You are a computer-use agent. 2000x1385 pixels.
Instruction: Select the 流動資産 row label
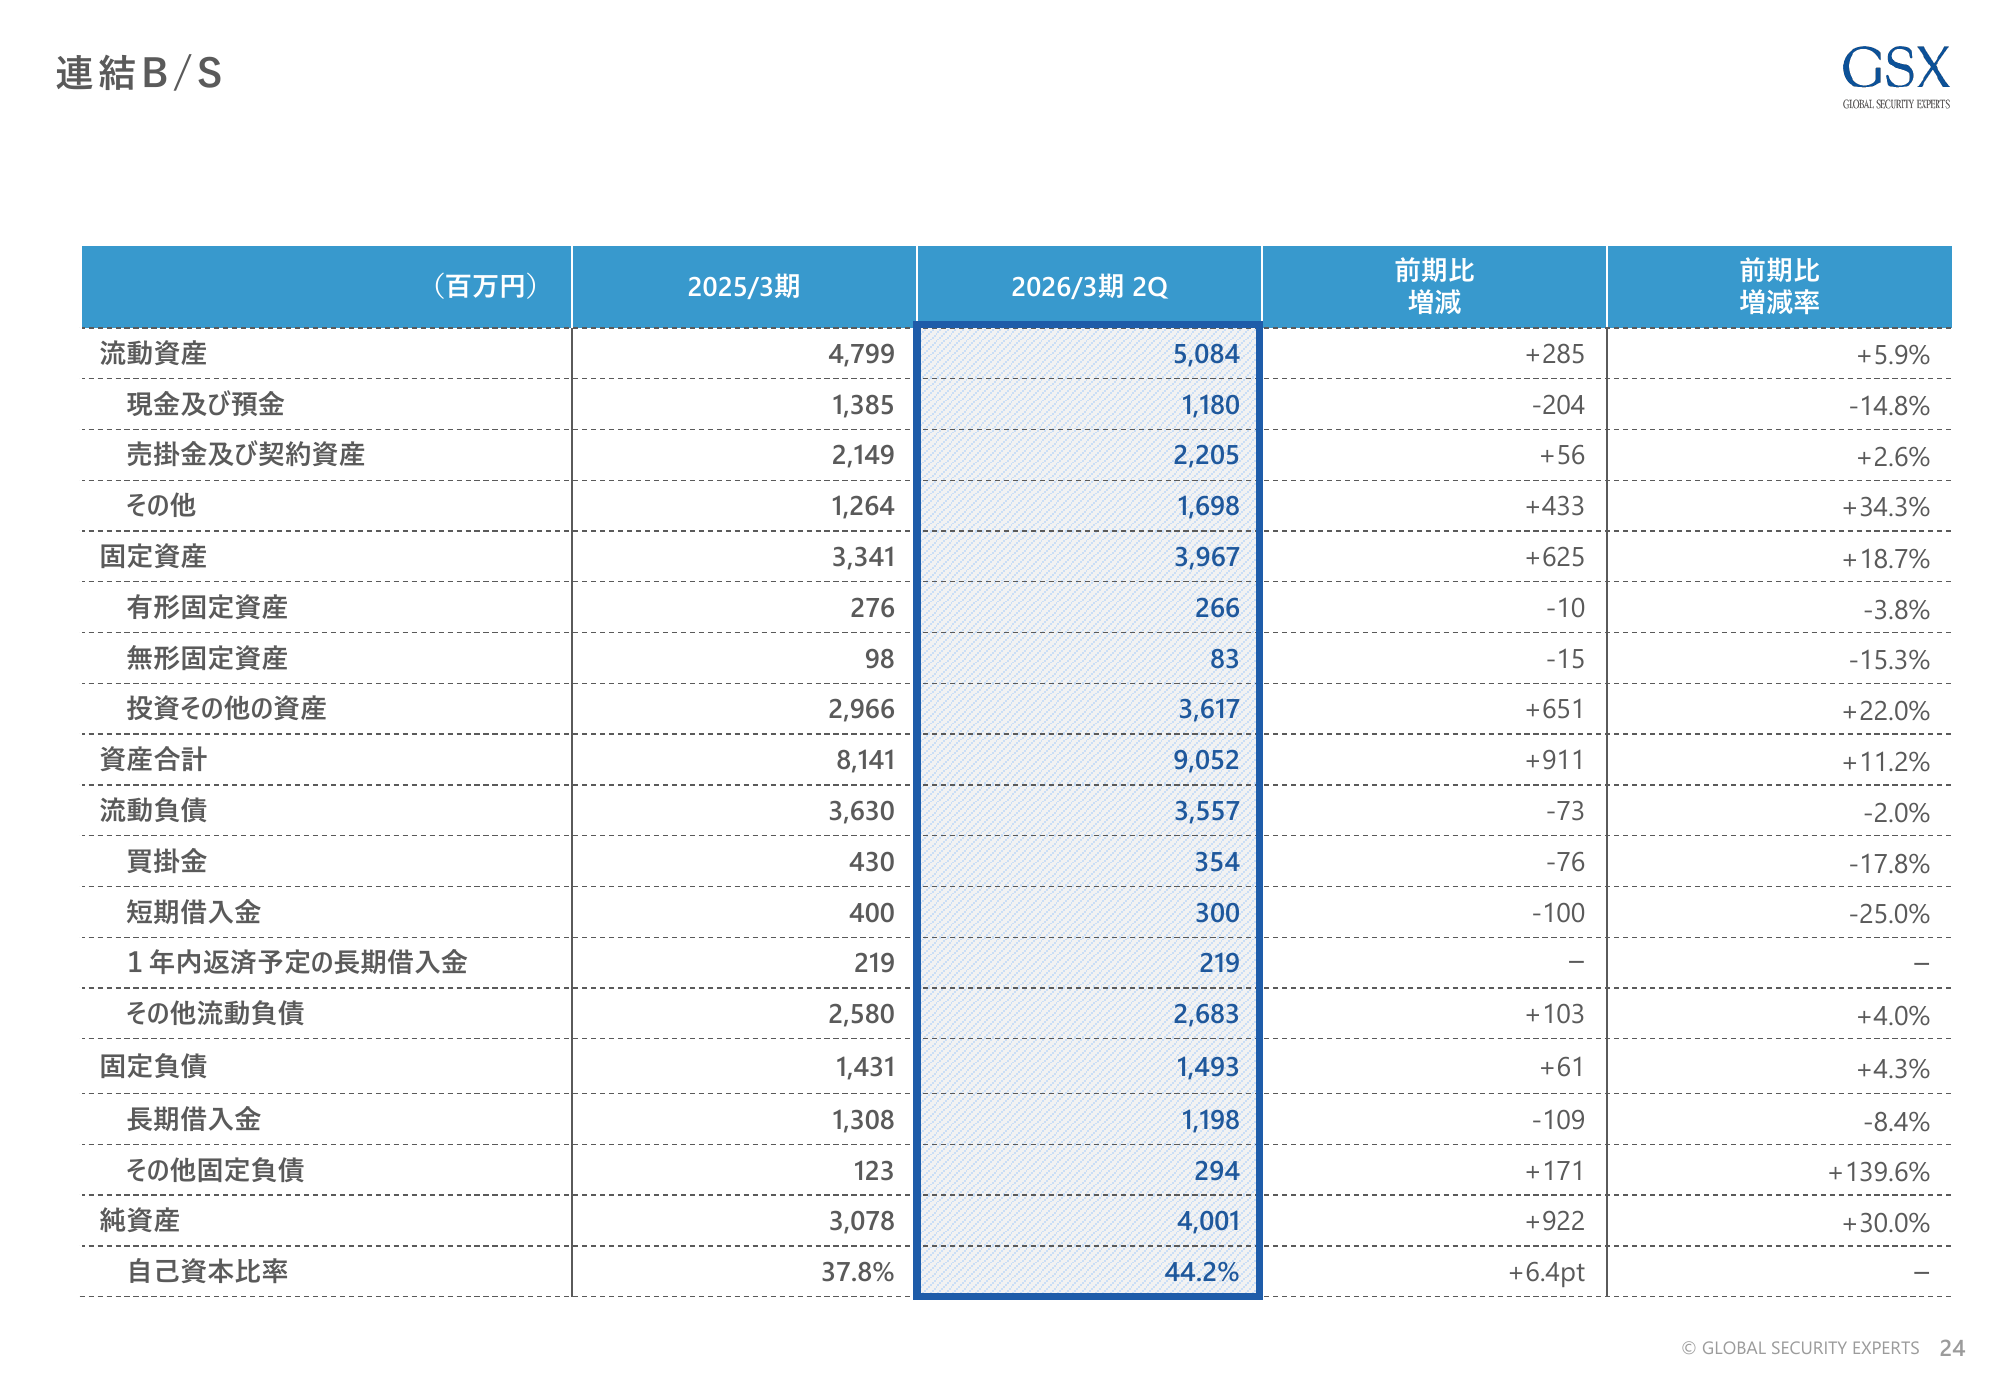point(153,354)
